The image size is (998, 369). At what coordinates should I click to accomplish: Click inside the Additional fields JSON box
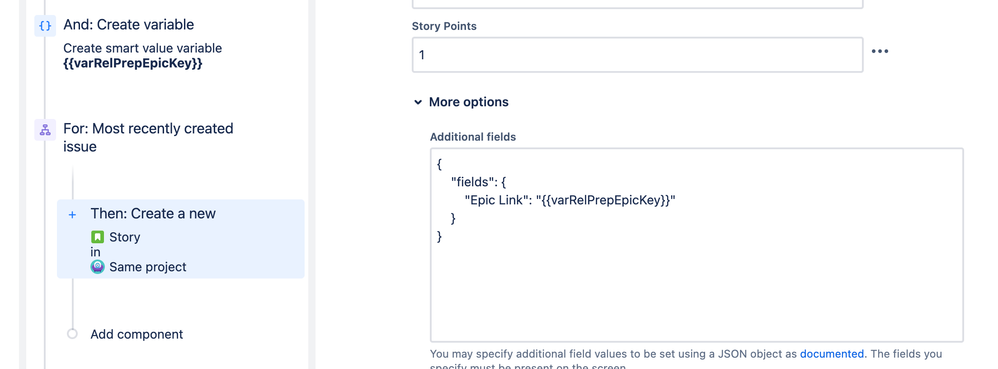(696, 246)
